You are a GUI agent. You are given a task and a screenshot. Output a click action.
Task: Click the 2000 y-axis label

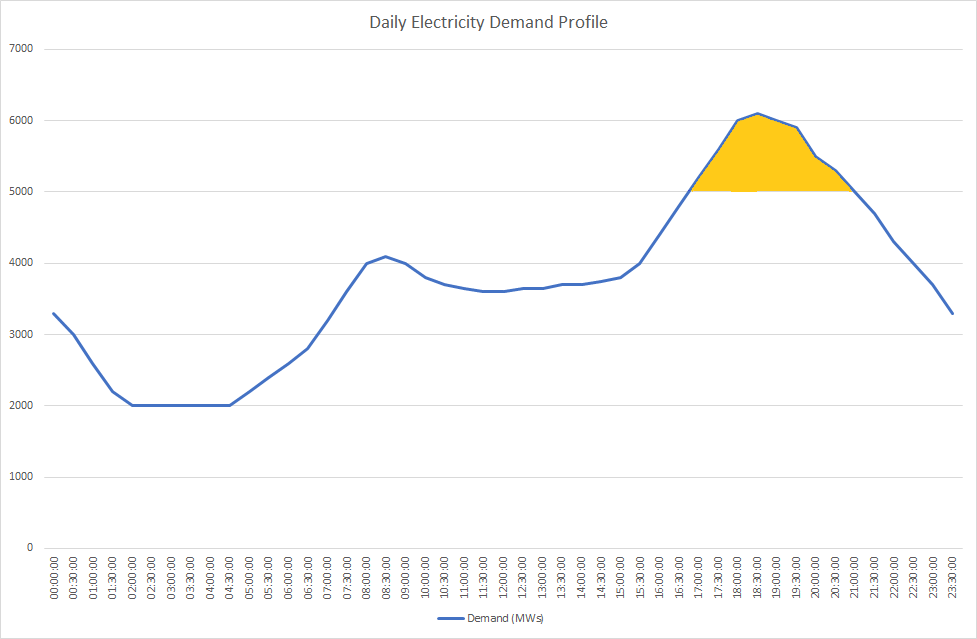point(20,405)
